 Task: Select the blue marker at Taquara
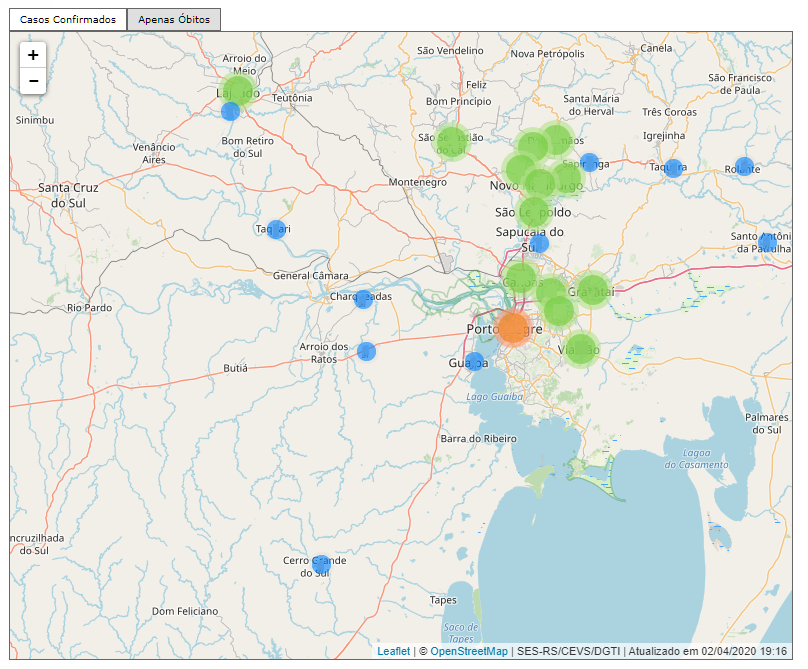point(673,168)
